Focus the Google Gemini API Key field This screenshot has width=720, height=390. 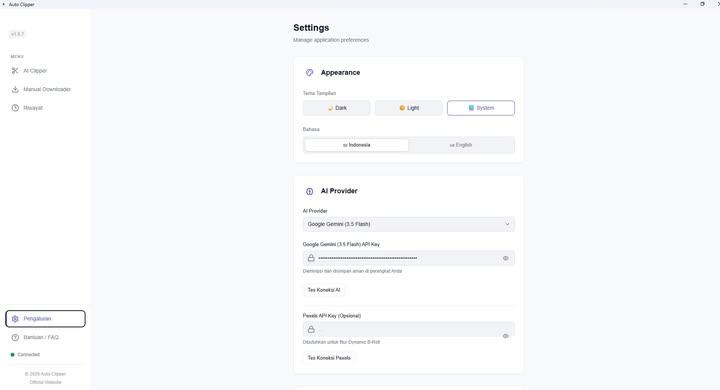(x=409, y=258)
